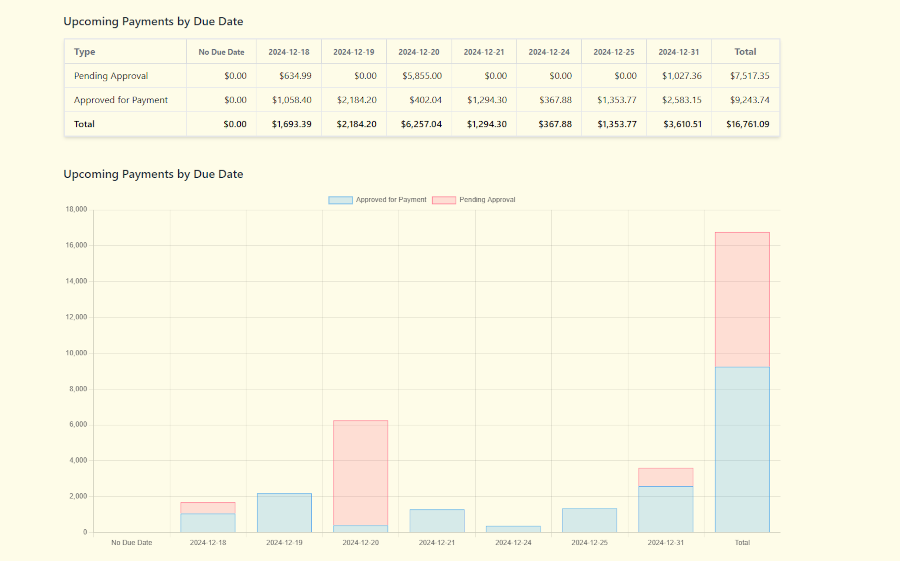This screenshot has width=900, height=561.
Task: Click the Total label on the chart x-axis
Action: [x=742, y=542]
